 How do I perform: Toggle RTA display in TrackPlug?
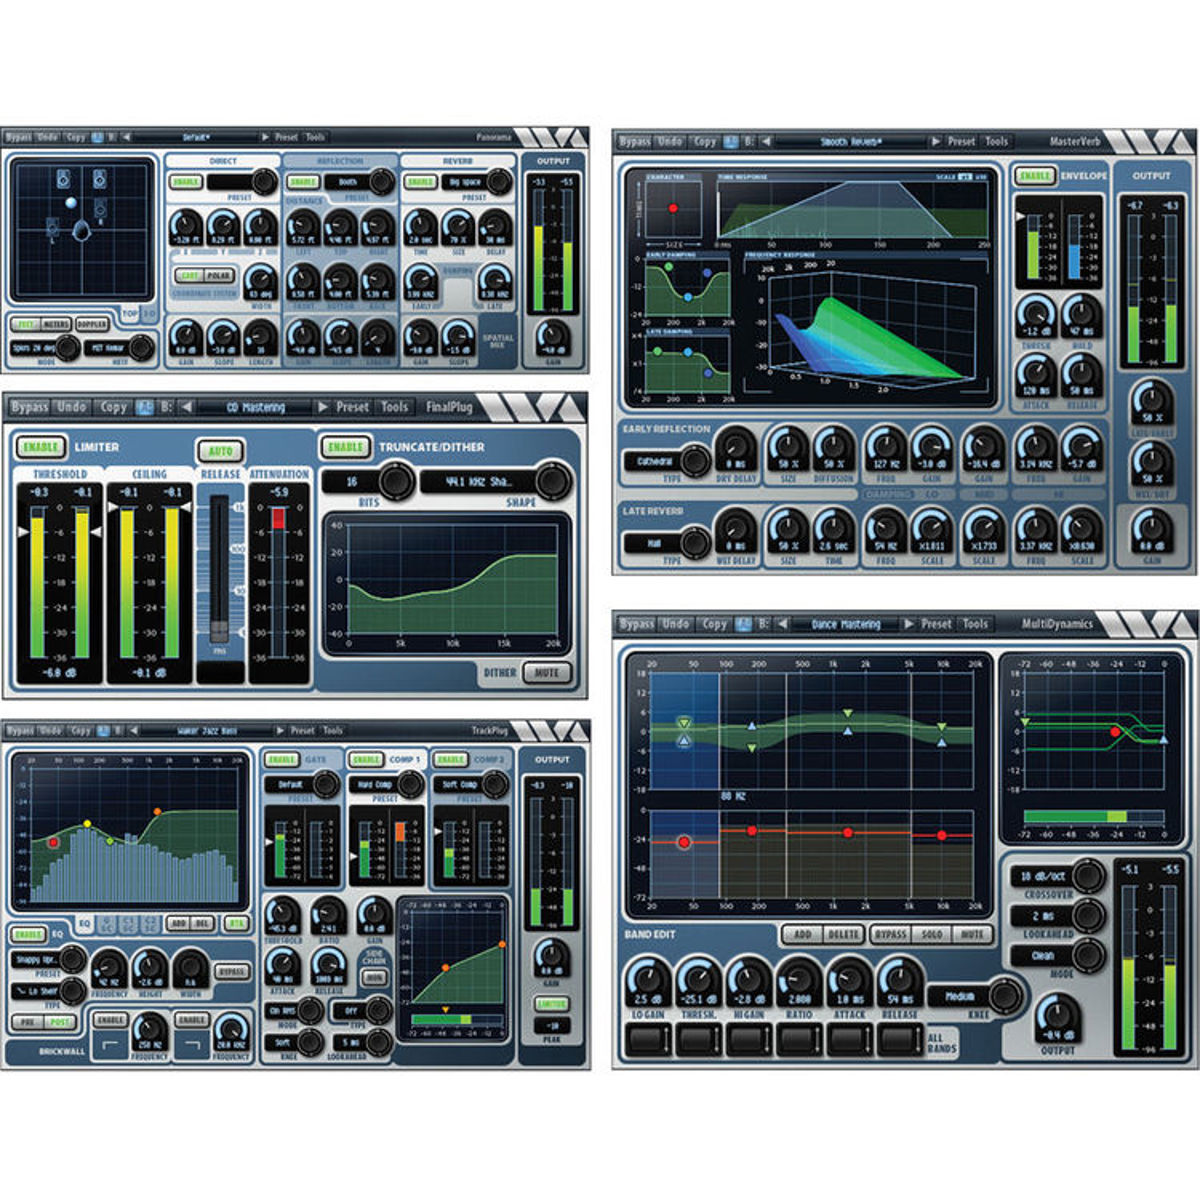[237, 923]
